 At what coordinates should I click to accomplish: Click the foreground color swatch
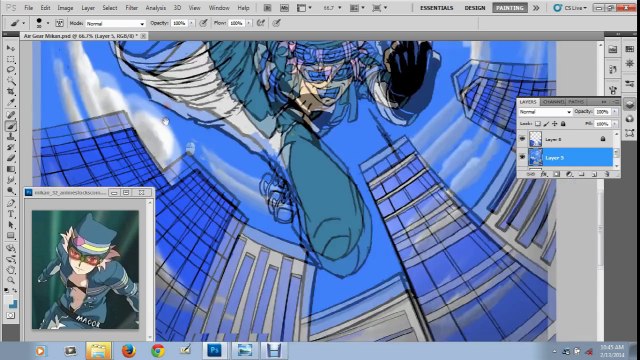click(9, 300)
